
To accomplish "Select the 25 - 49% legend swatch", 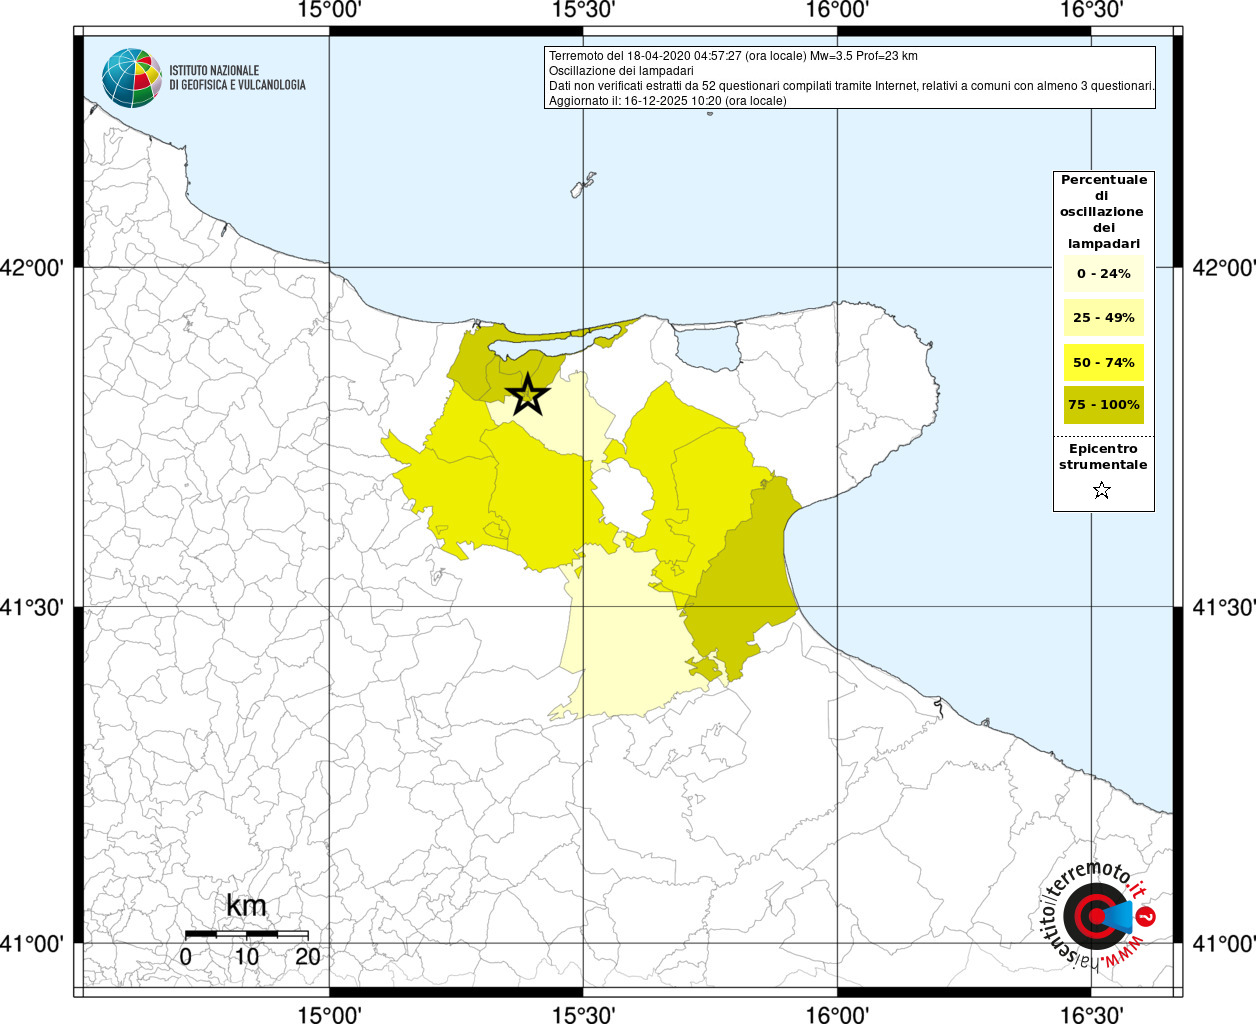I will click(1103, 318).
